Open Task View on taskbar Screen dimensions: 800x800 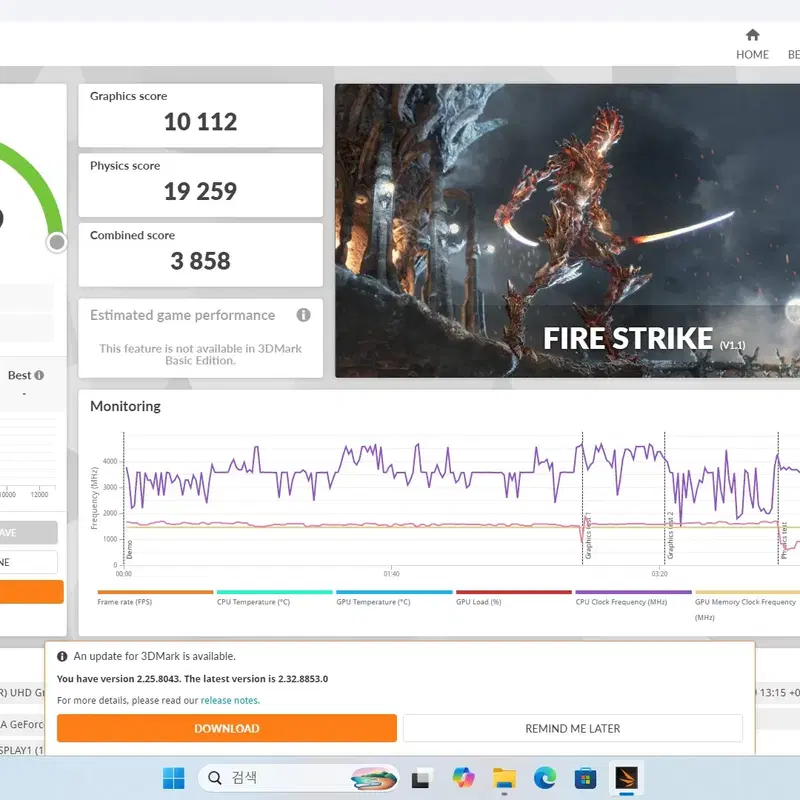[420, 778]
